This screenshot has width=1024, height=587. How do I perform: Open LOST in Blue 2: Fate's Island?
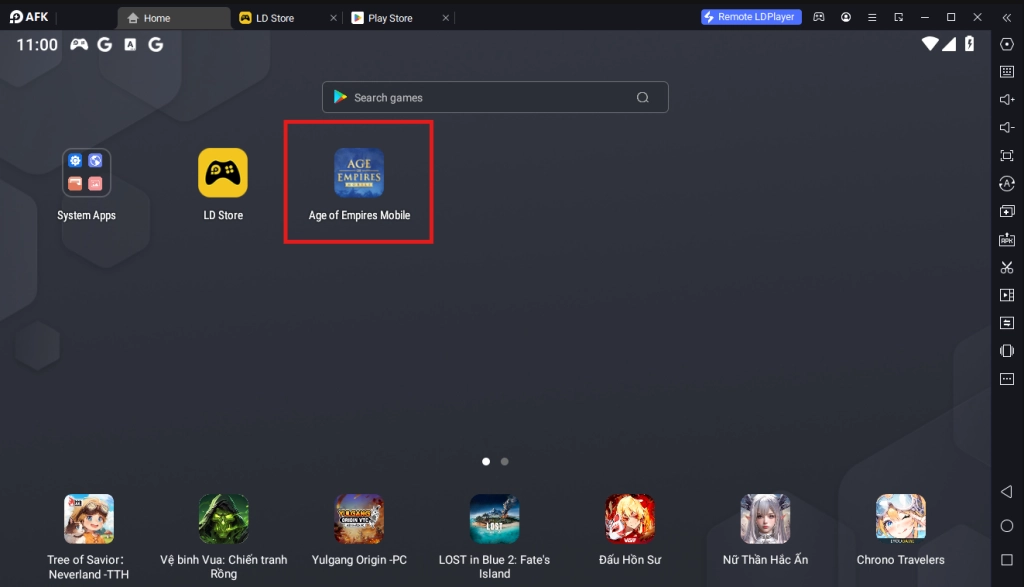(x=494, y=519)
